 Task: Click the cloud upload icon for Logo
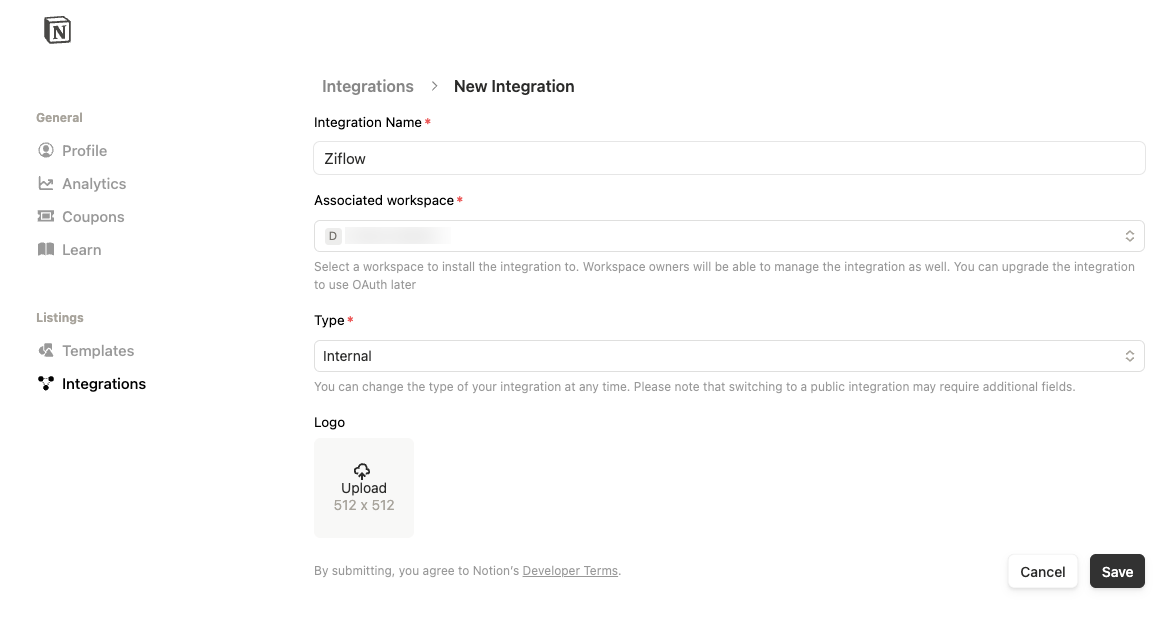pos(363,471)
